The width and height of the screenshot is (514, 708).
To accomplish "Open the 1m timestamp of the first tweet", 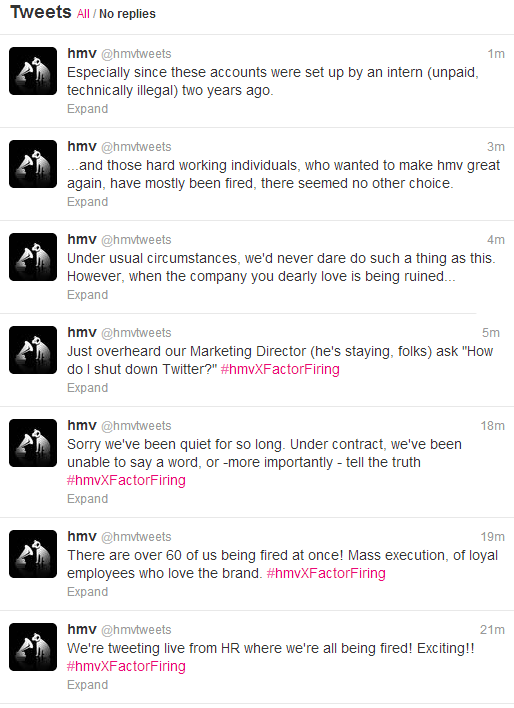I will pyautogui.click(x=496, y=54).
